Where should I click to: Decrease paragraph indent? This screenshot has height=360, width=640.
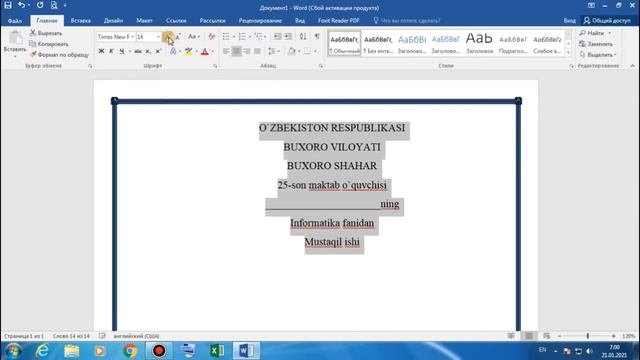[x=278, y=37]
